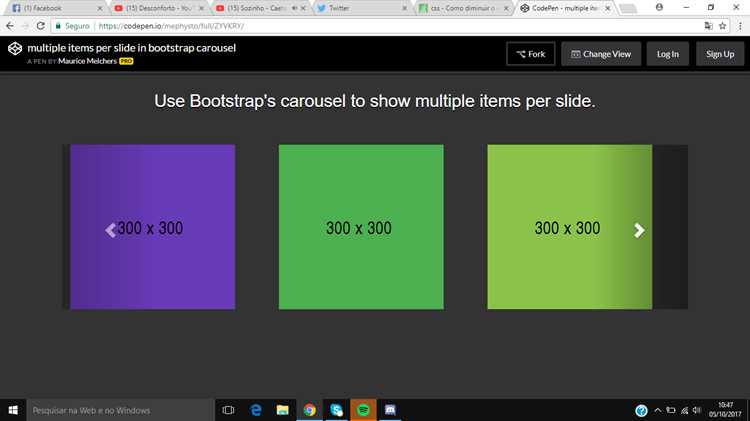Image resolution: width=750 pixels, height=421 pixels.
Task: Expand hidden system tray icons
Action: point(658,410)
